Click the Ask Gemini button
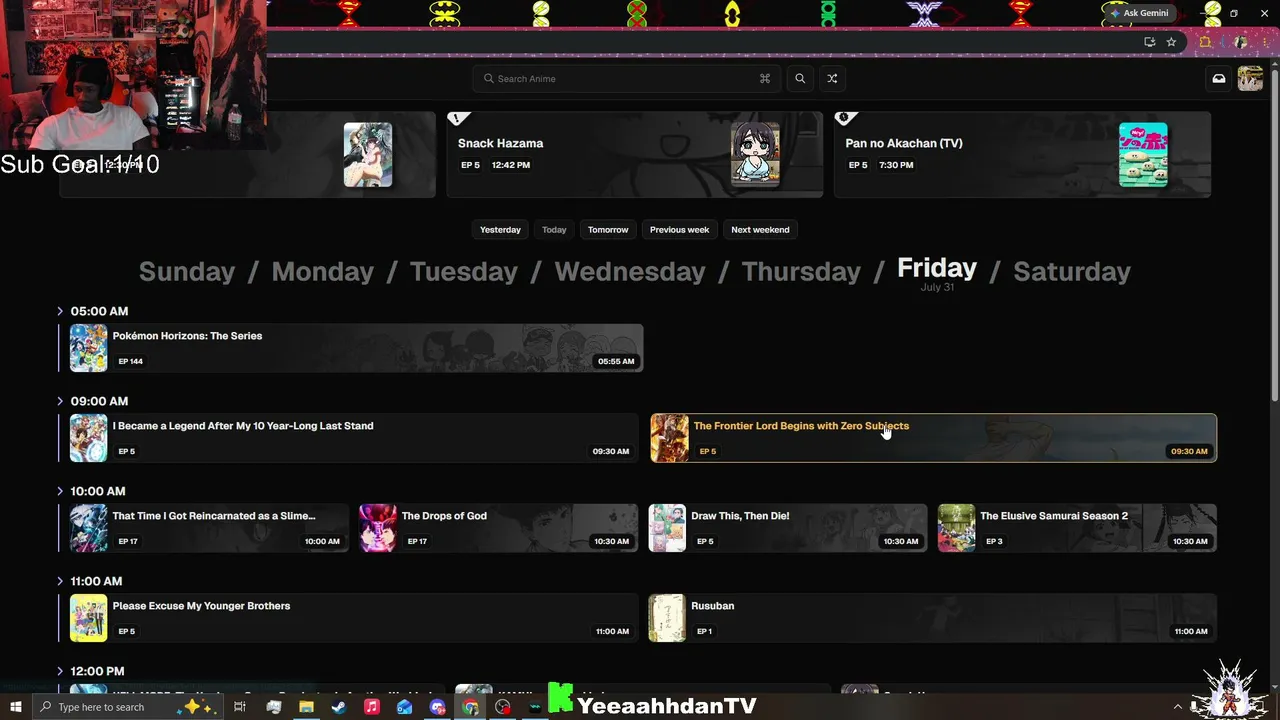This screenshot has height=720, width=1280. [1139, 13]
